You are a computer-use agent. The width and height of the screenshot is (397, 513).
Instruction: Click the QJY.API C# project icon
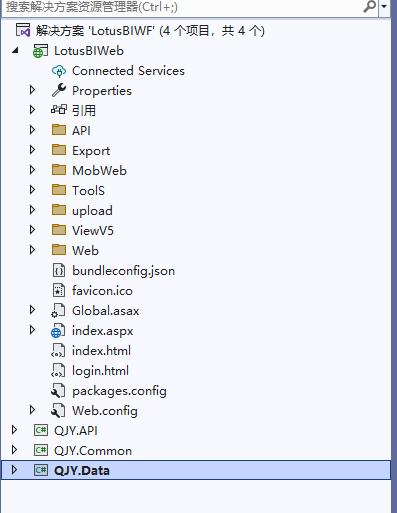click(41, 430)
